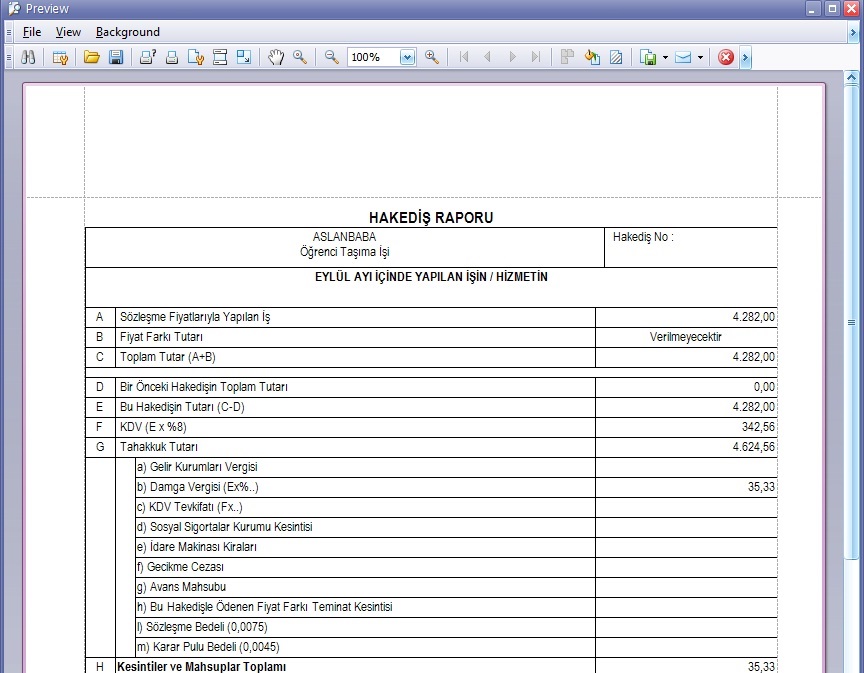Click the vertical scrollbar thumb

tap(852, 322)
